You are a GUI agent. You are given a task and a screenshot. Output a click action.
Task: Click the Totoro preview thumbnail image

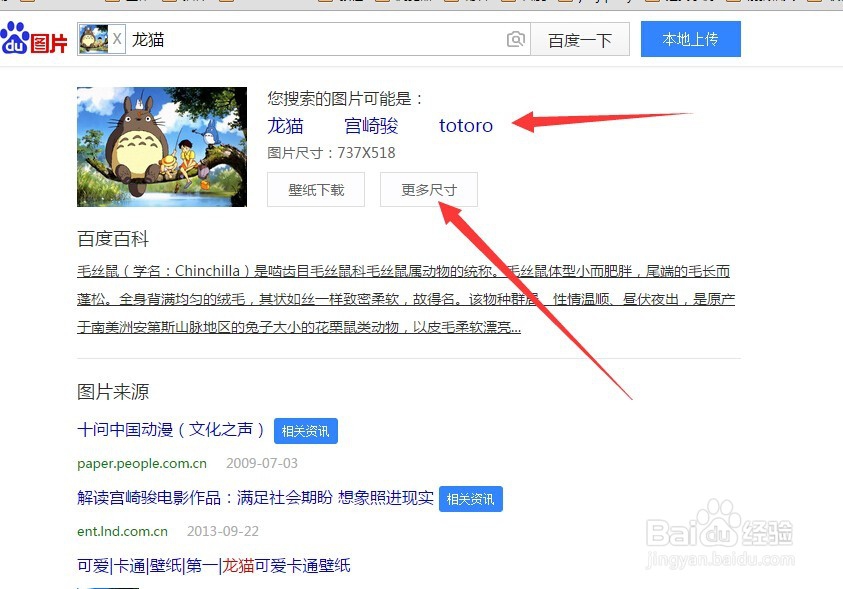[161, 146]
